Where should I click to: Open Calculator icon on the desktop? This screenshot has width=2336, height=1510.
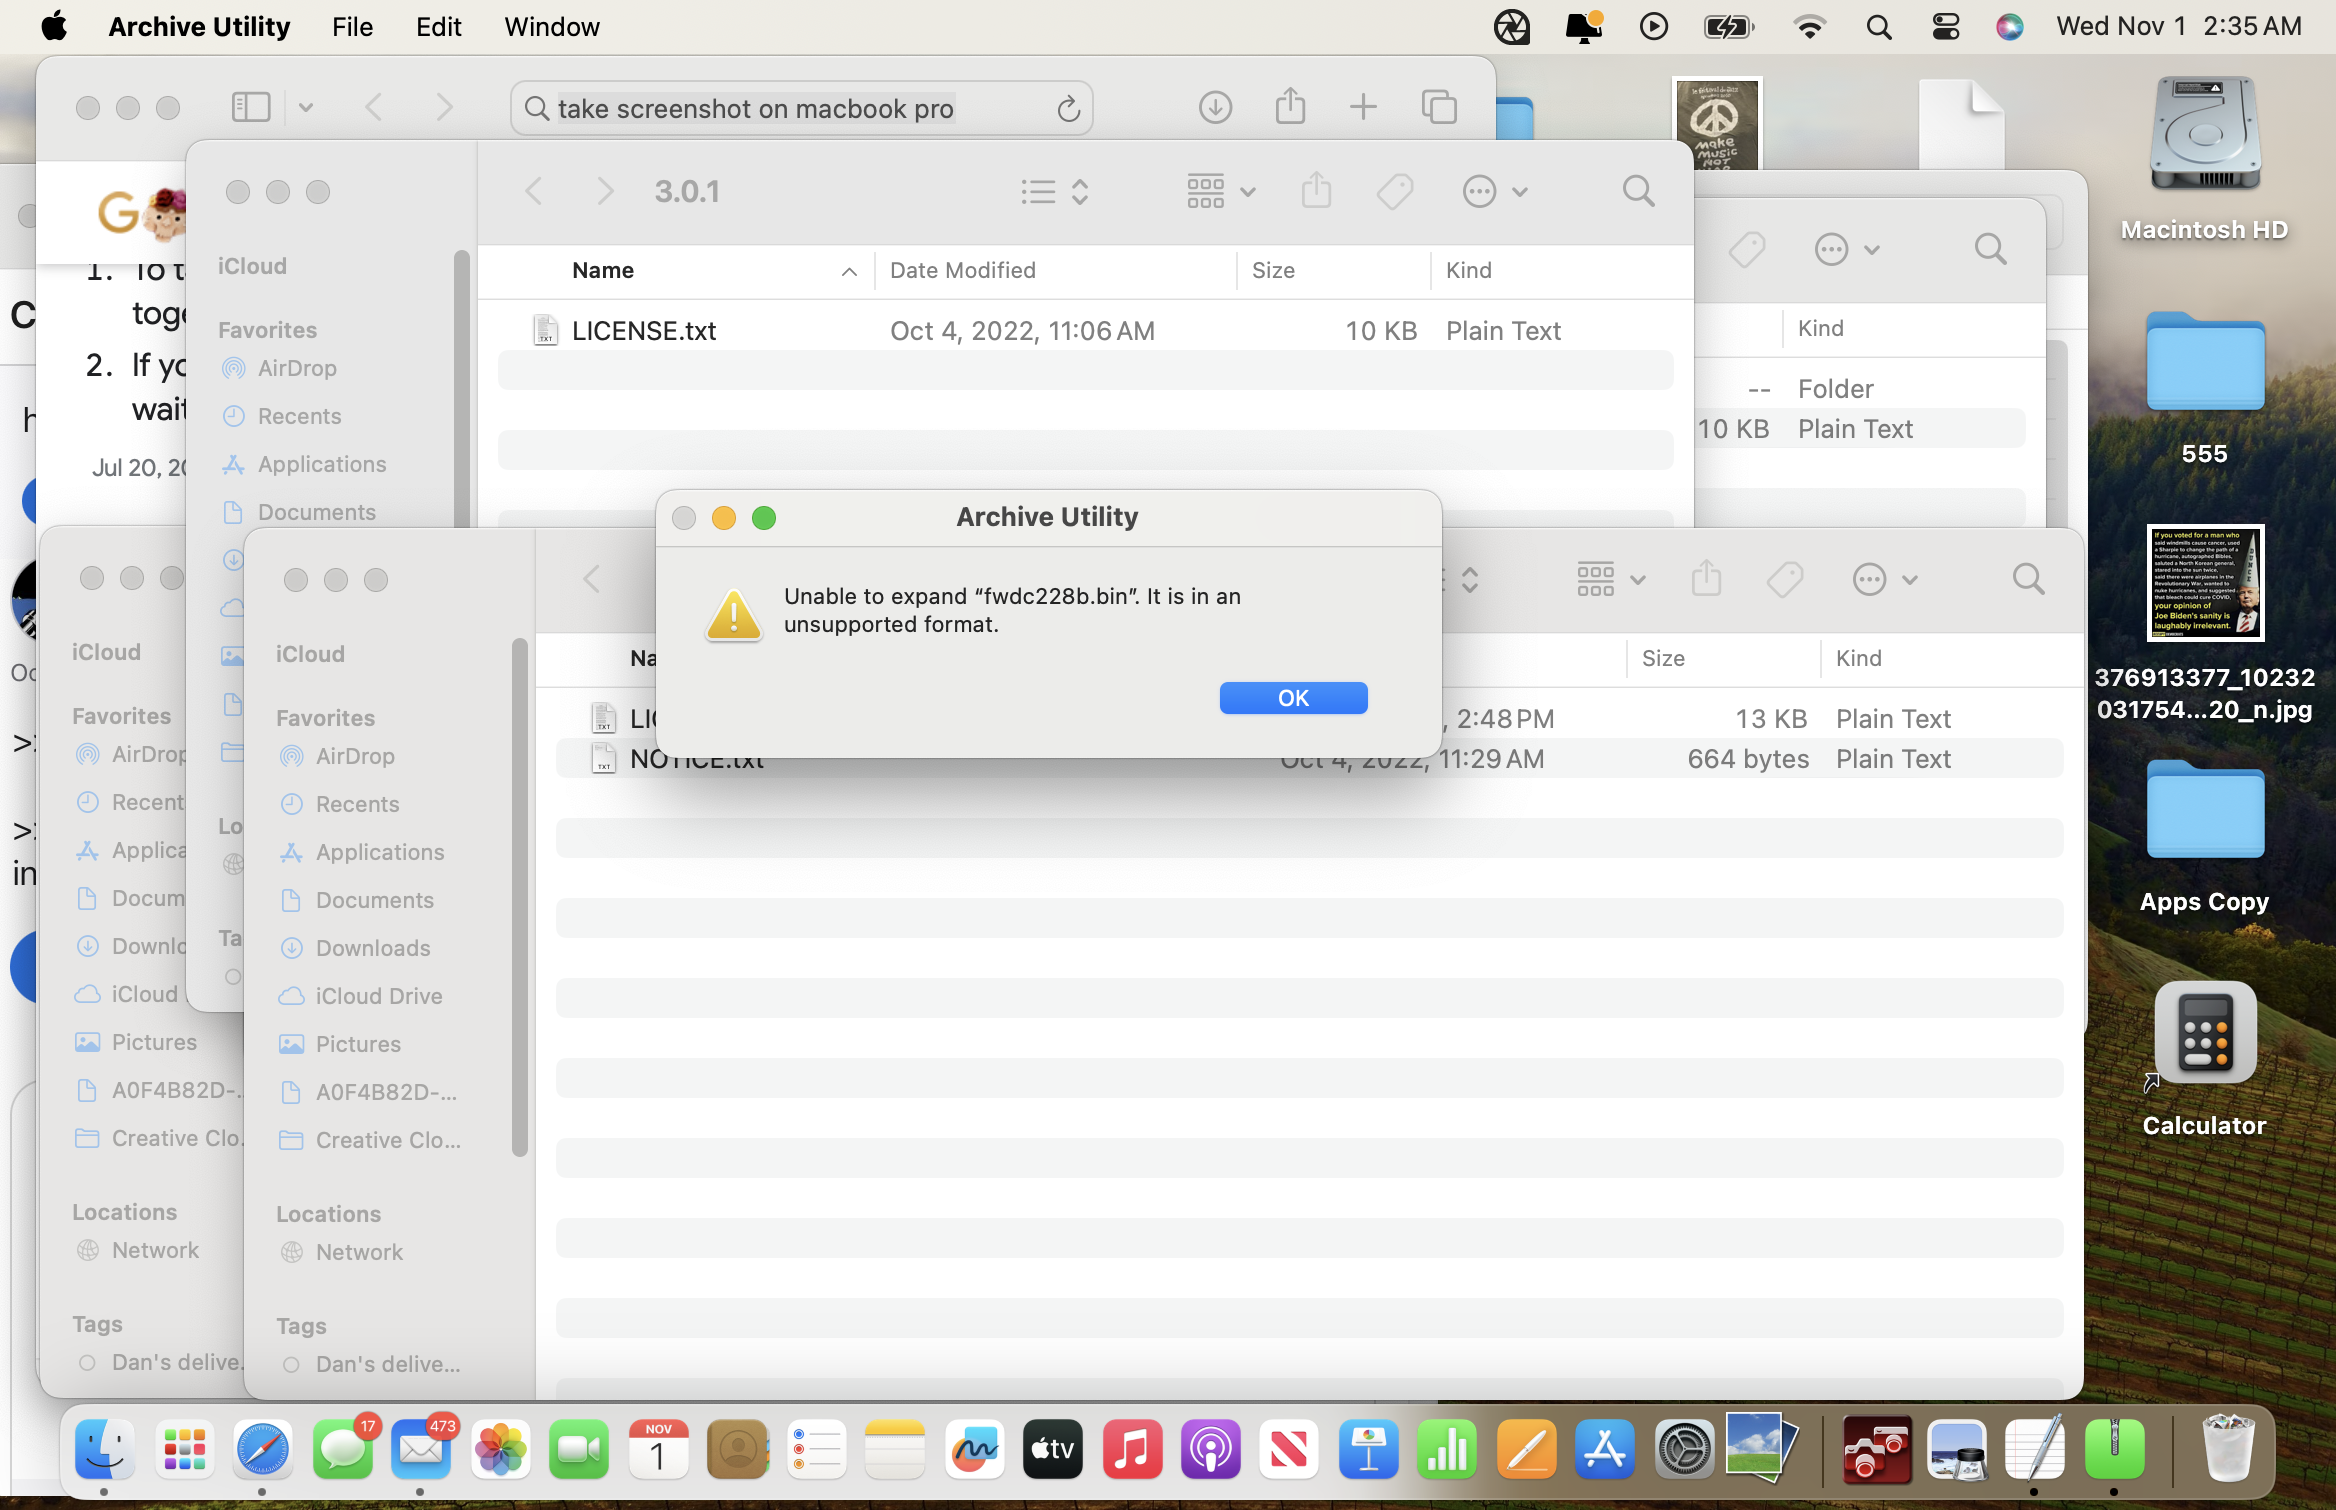(x=2204, y=1034)
